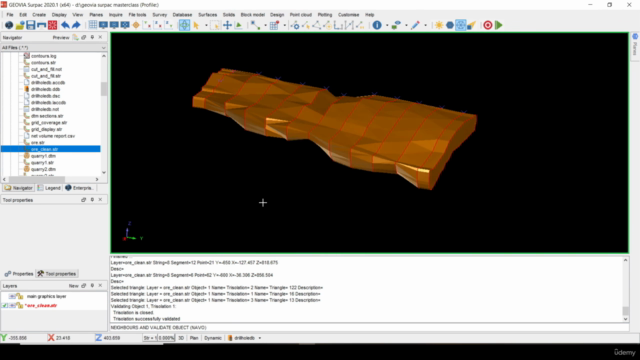Open the dropdown arrow beside snap line tool
This screenshot has height=360, width=640.
pyautogui.click(x=265, y=25)
